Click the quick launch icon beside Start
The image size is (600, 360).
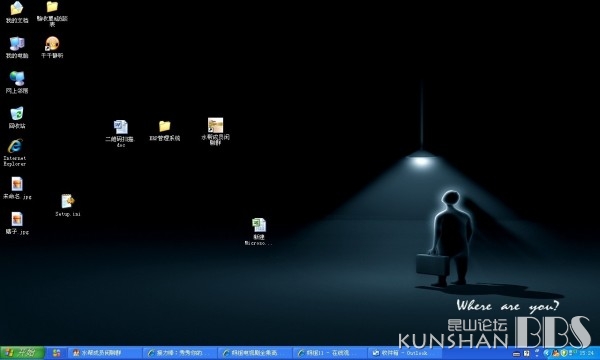pos(57,353)
